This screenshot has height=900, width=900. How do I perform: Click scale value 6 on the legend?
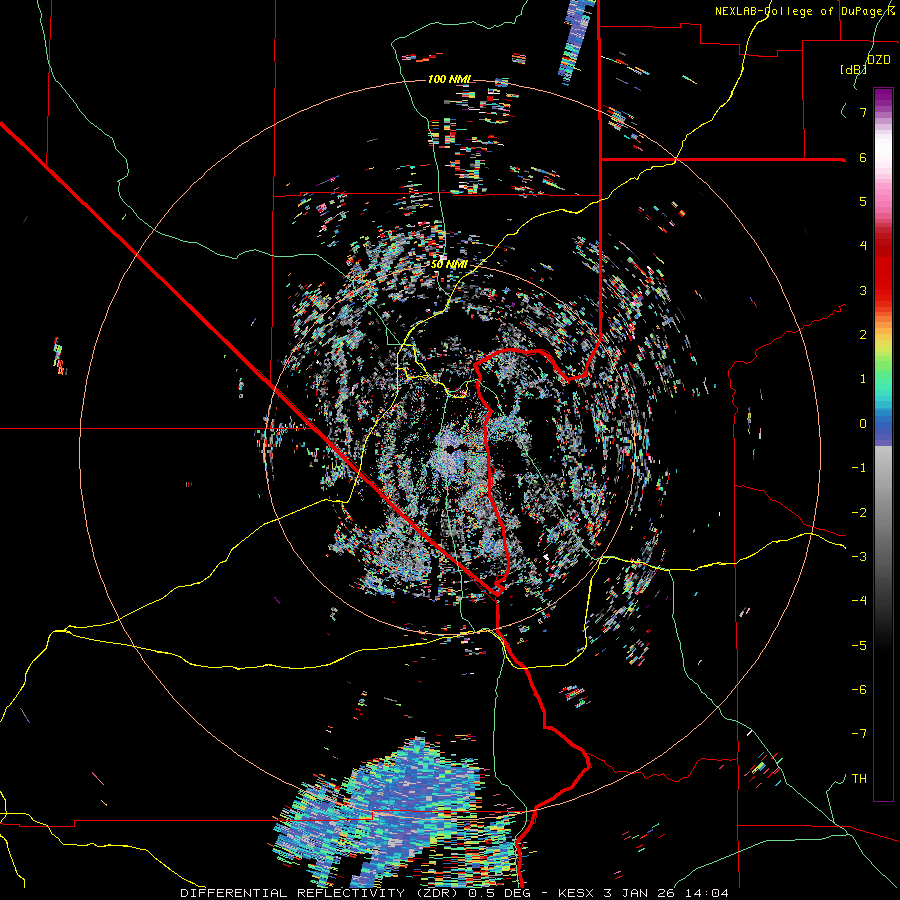(863, 157)
